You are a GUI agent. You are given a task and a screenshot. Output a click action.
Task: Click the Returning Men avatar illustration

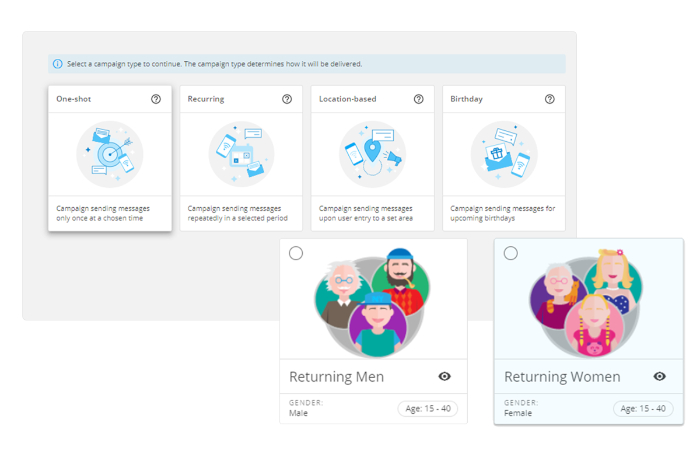point(372,303)
